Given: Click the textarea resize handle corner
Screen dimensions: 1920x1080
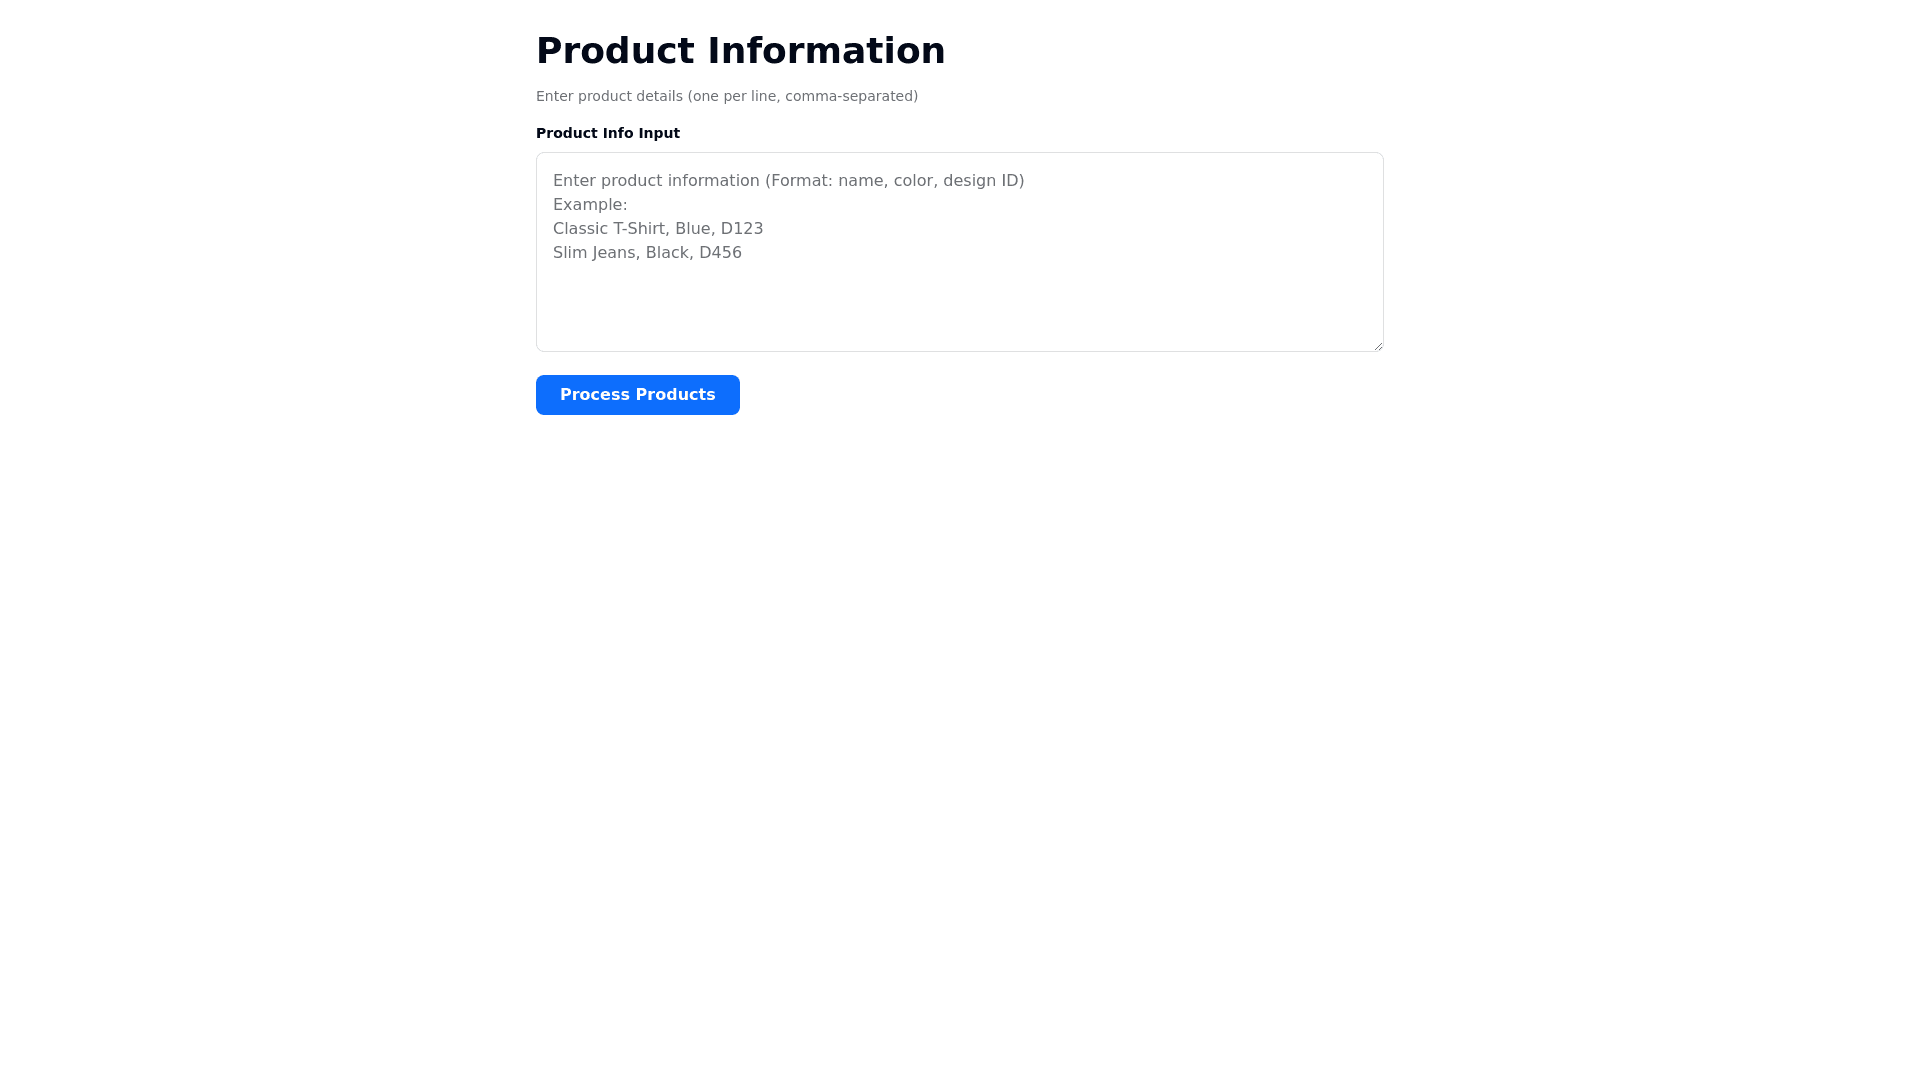Looking at the screenshot, I should [x=1377, y=345].
